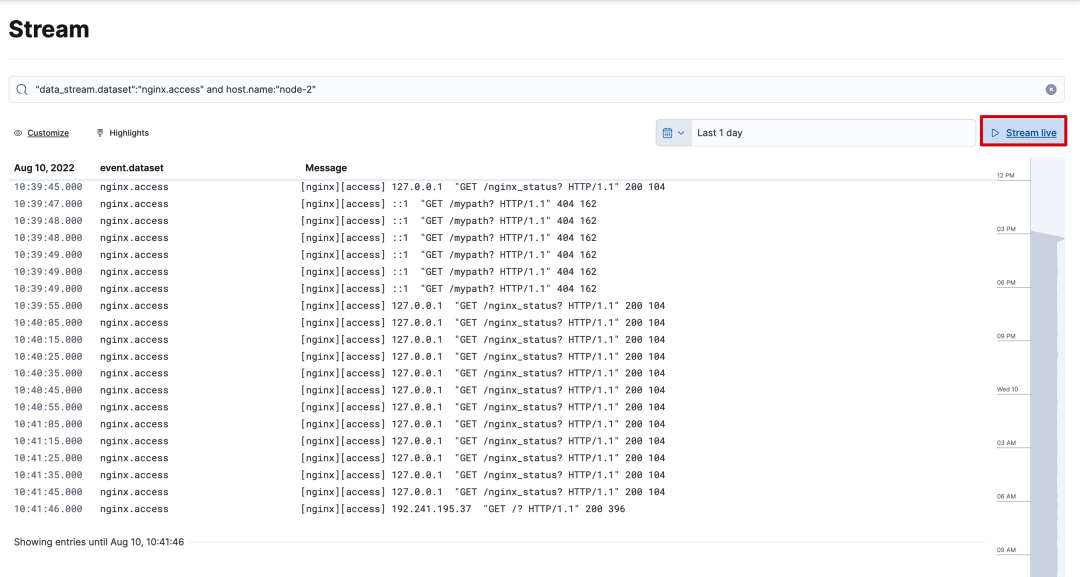Click the eye icon beside Customize
This screenshot has width=1080, height=577.
tap(18, 133)
